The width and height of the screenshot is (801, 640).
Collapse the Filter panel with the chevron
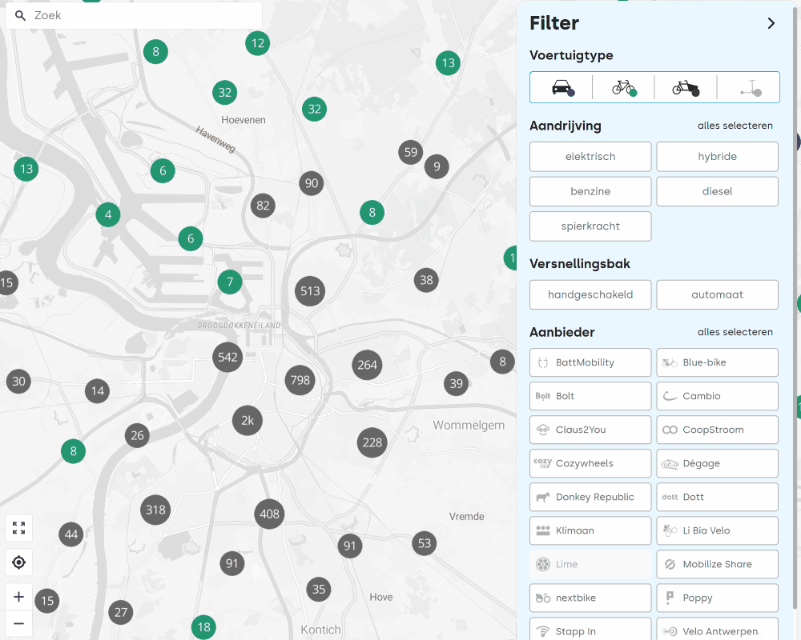point(771,23)
